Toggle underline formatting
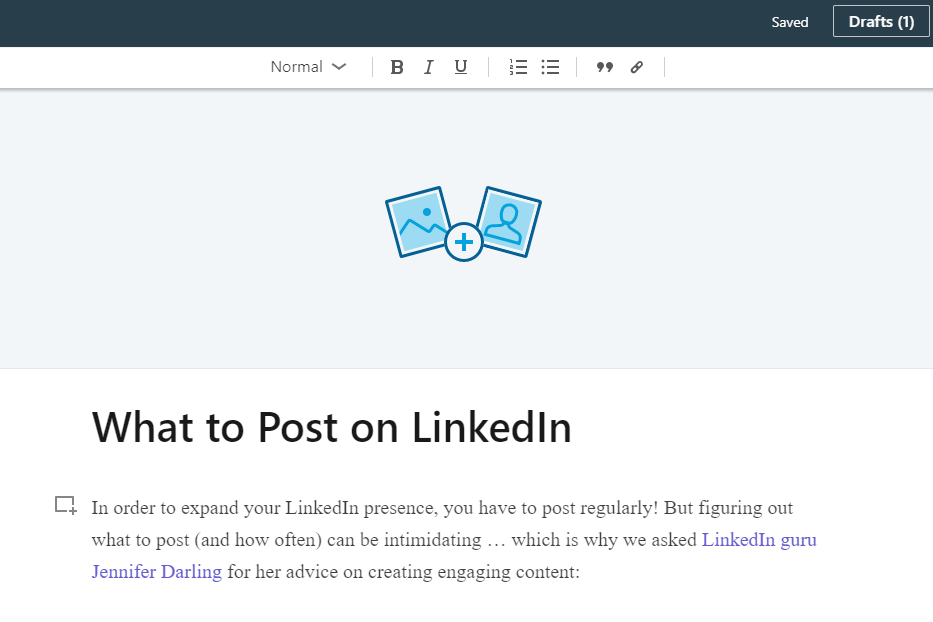The image size is (933, 622). tap(461, 67)
